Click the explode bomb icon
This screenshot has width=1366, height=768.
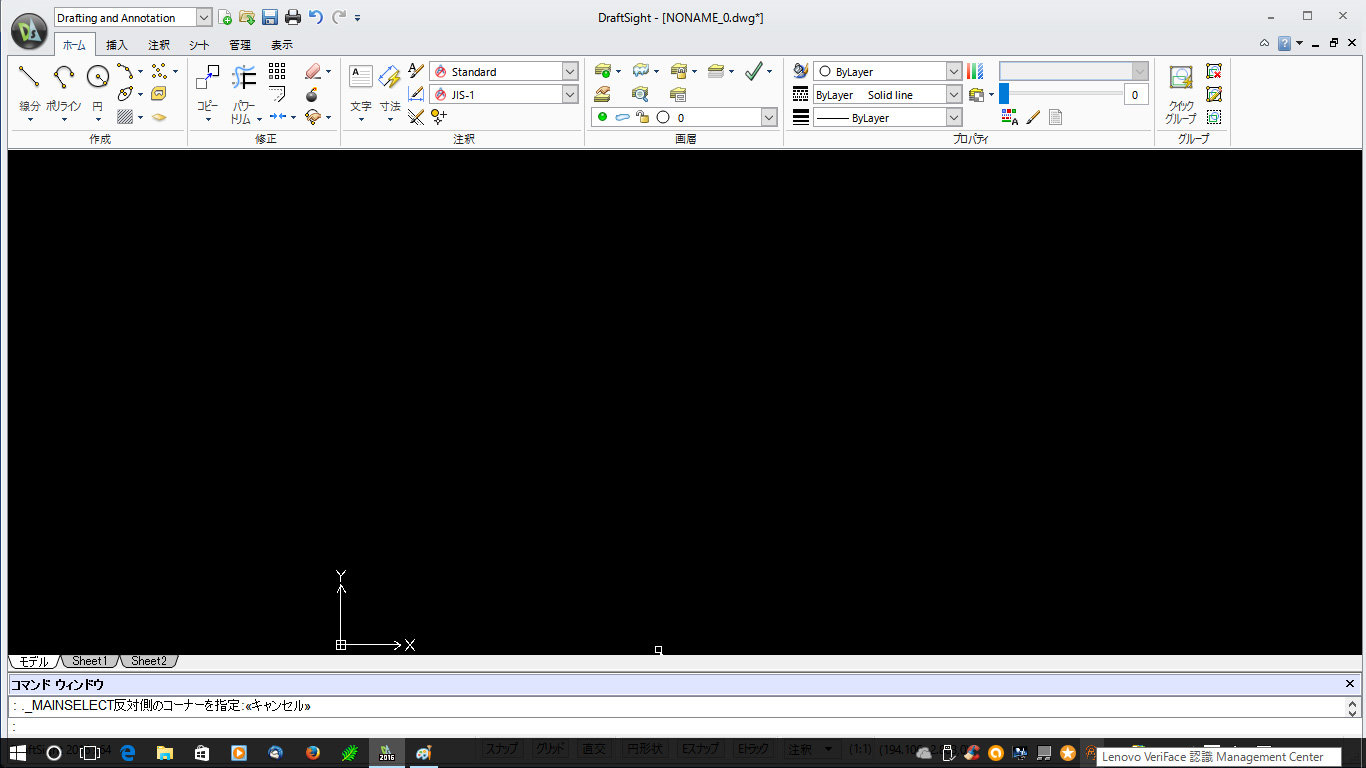pyautogui.click(x=312, y=94)
